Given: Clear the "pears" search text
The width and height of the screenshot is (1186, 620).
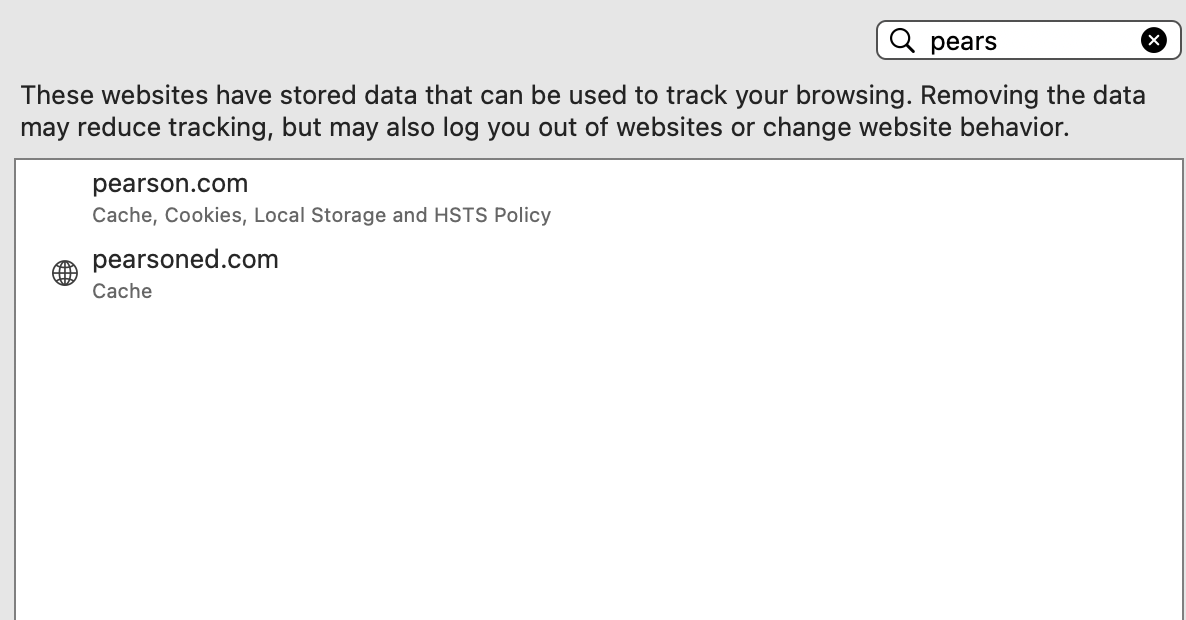Looking at the screenshot, I should (x=1153, y=40).
